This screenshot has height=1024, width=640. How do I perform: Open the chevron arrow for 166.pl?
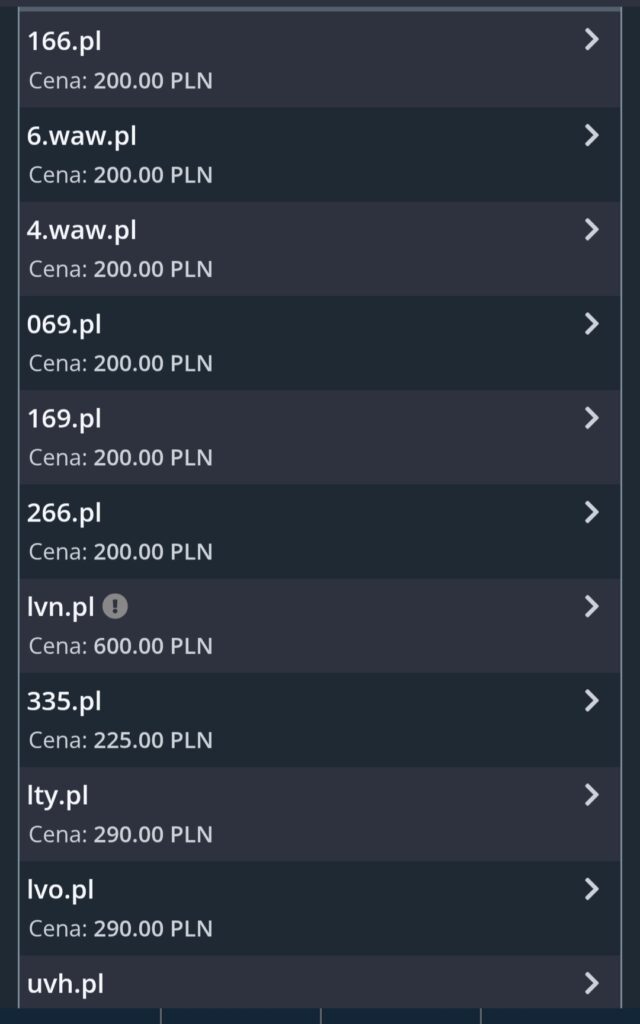591,40
